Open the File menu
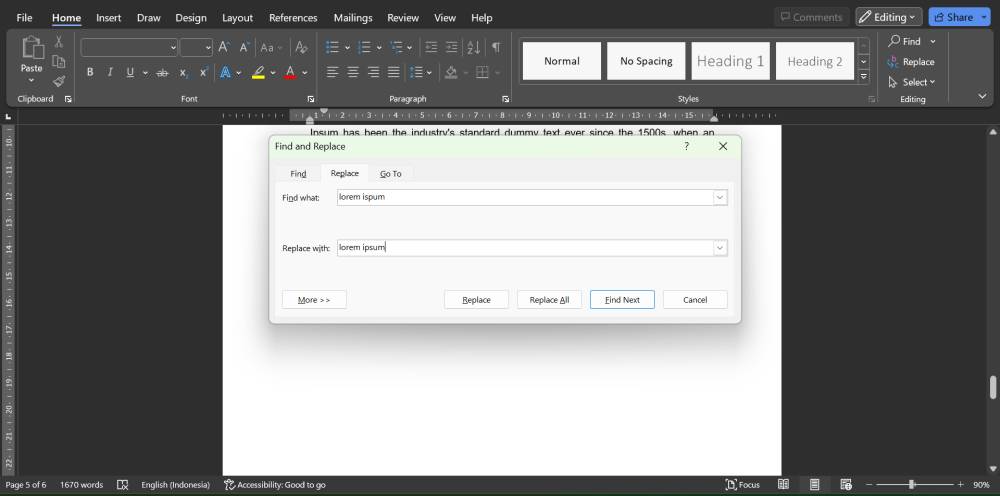The height and width of the screenshot is (496, 1000). [x=24, y=18]
